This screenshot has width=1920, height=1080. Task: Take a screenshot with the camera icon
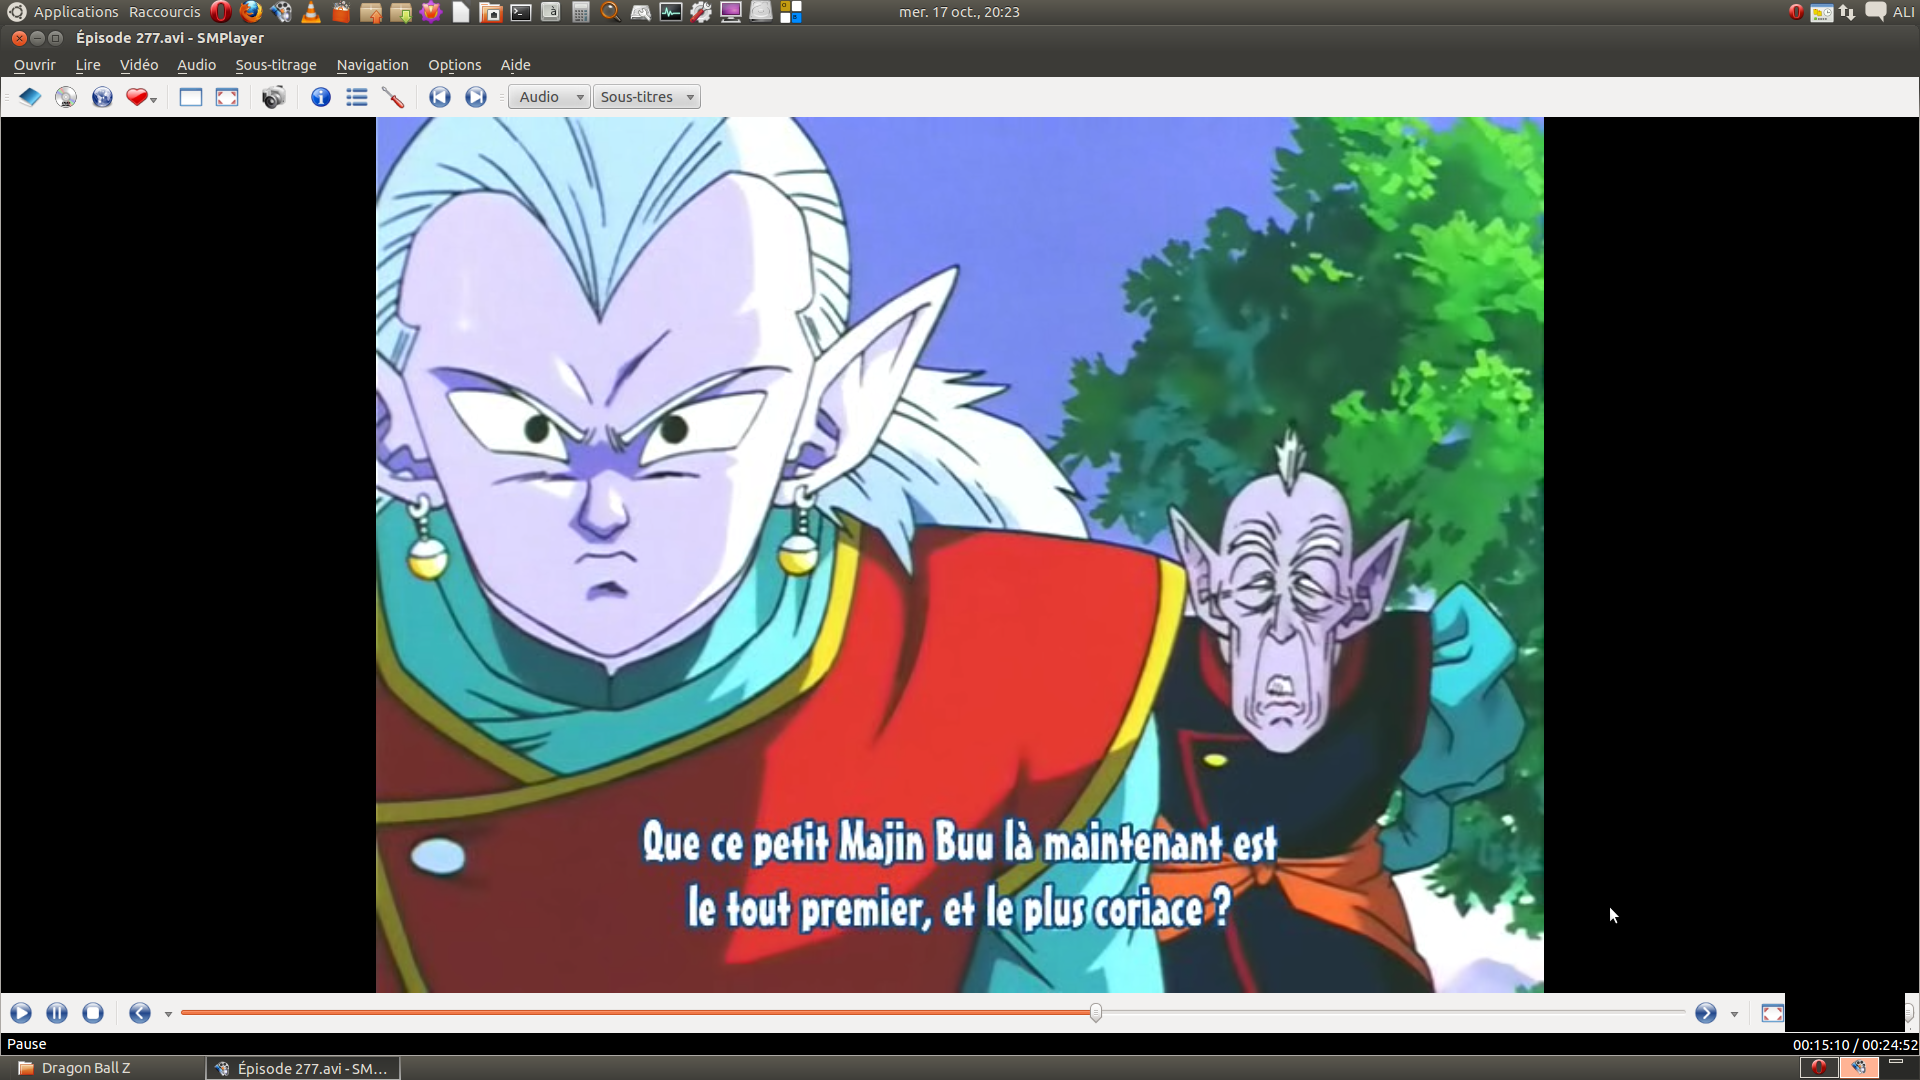click(x=273, y=97)
